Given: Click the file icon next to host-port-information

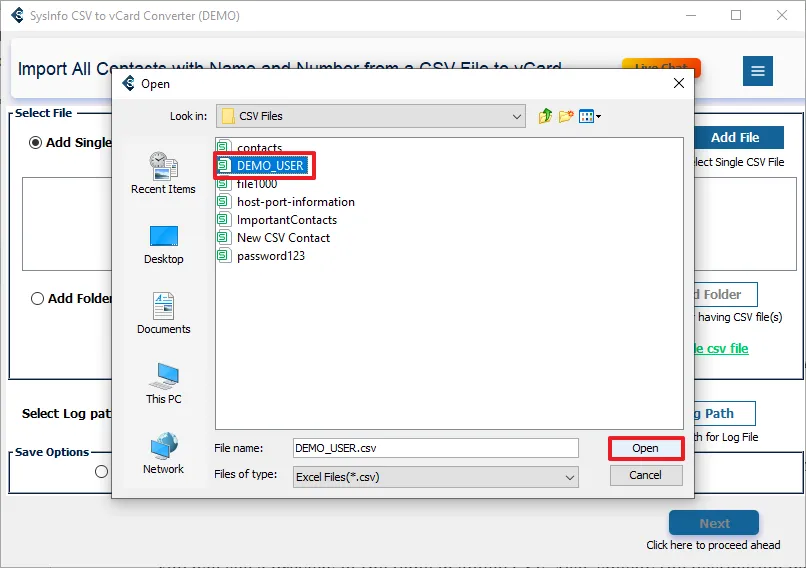Looking at the screenshot, I should [x=223, y=201].
